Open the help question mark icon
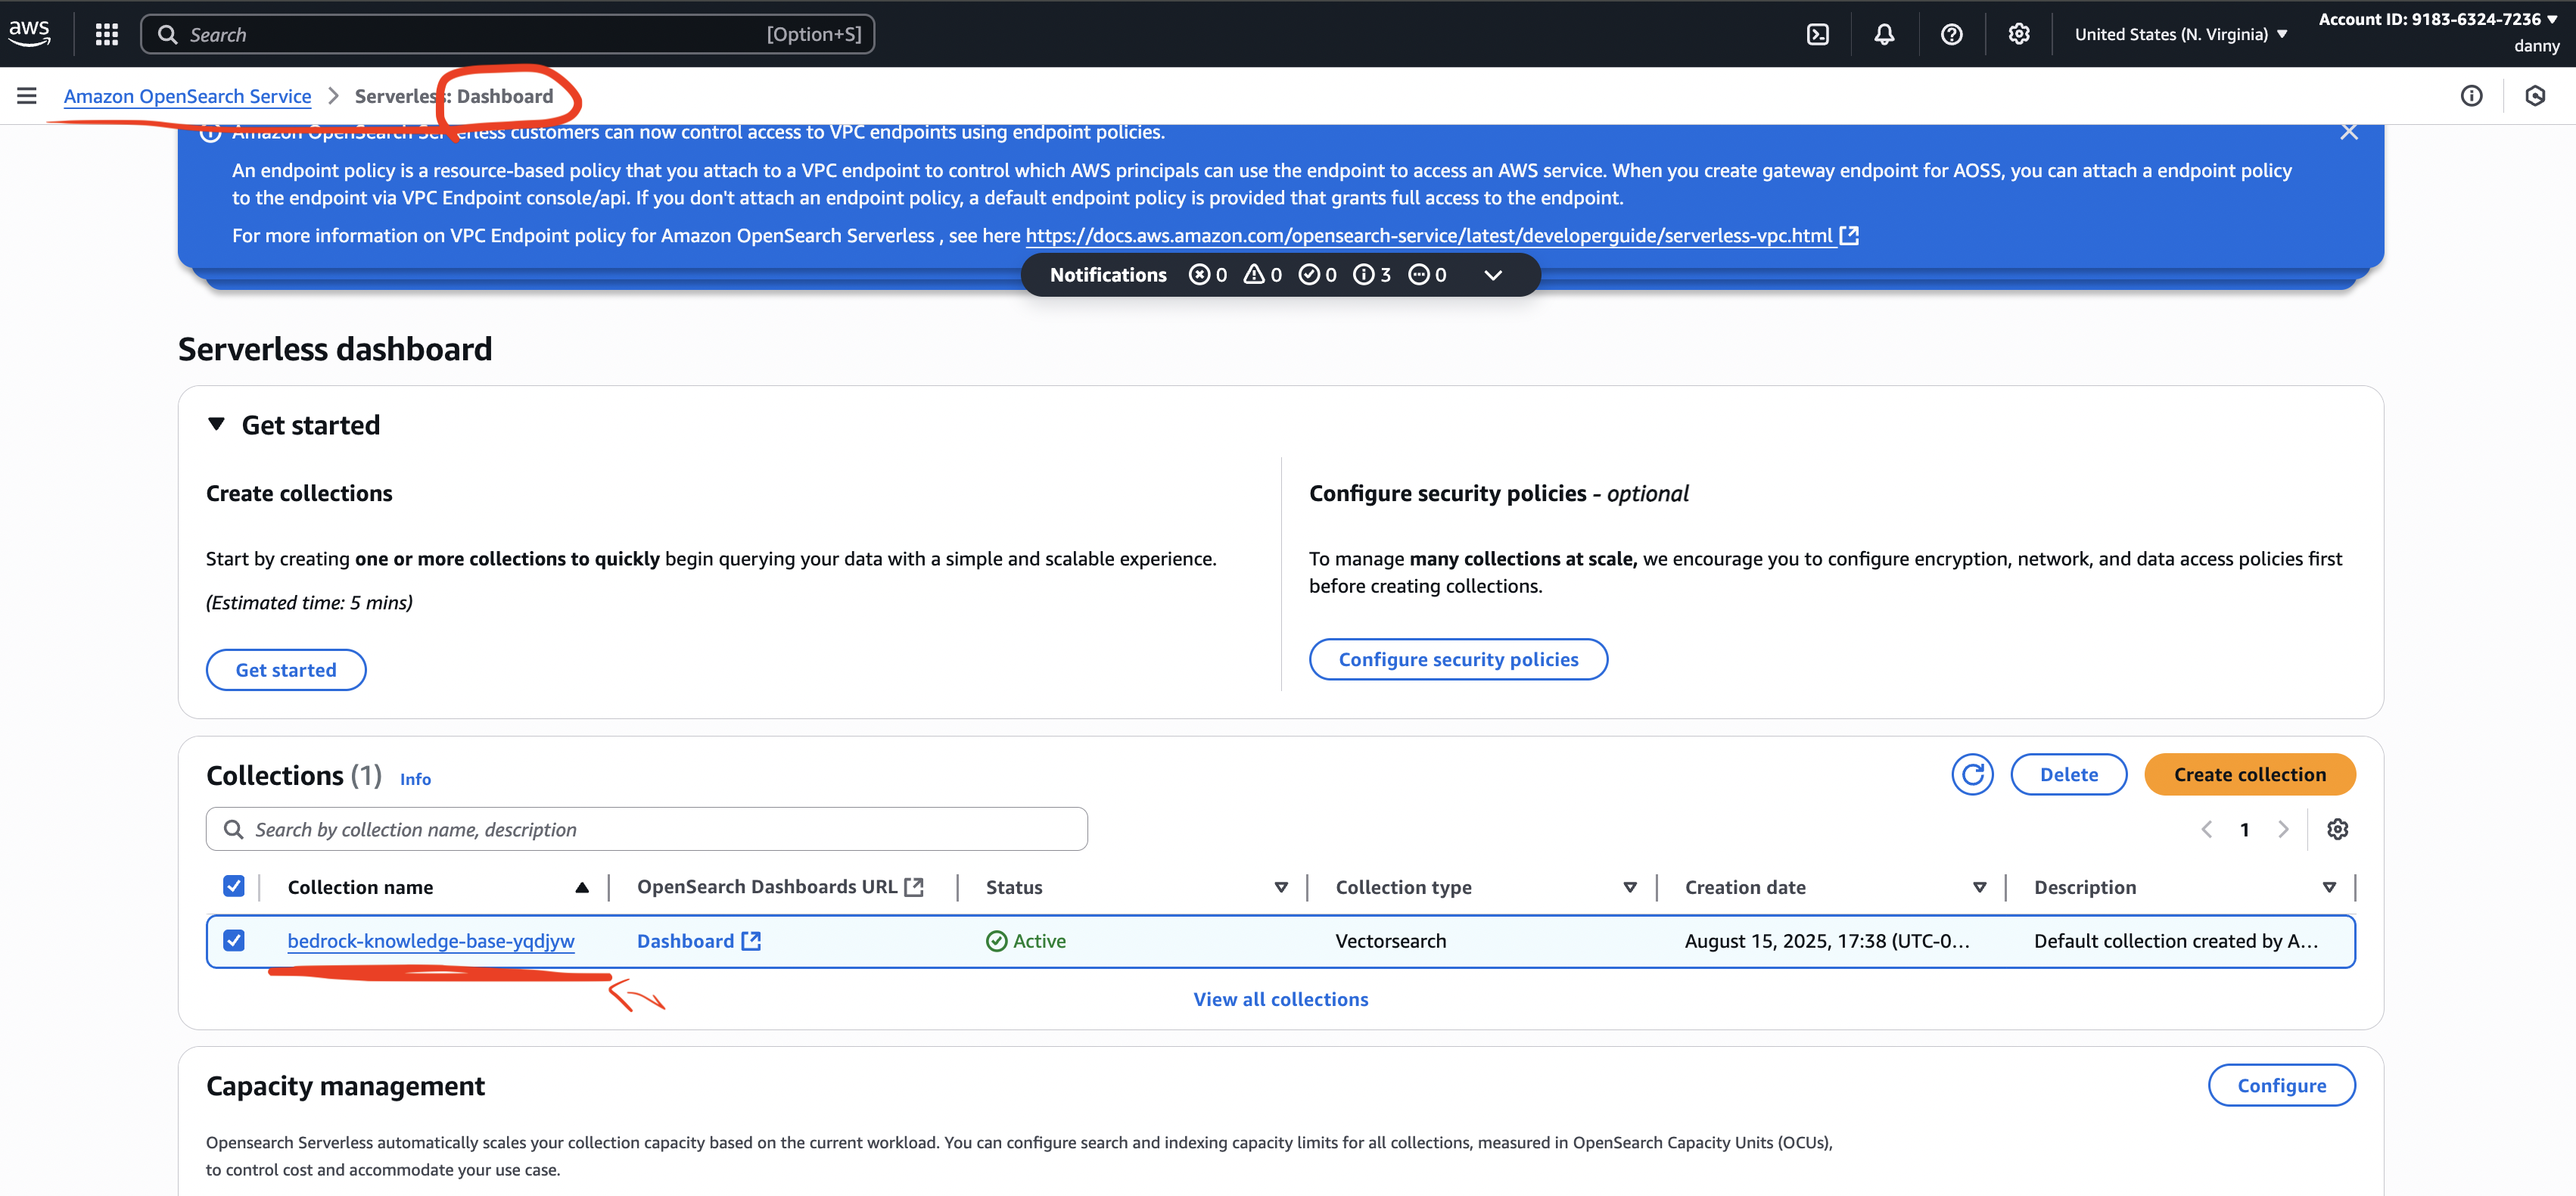This screenshot has height=1196, width=2576. (1951, 34)
